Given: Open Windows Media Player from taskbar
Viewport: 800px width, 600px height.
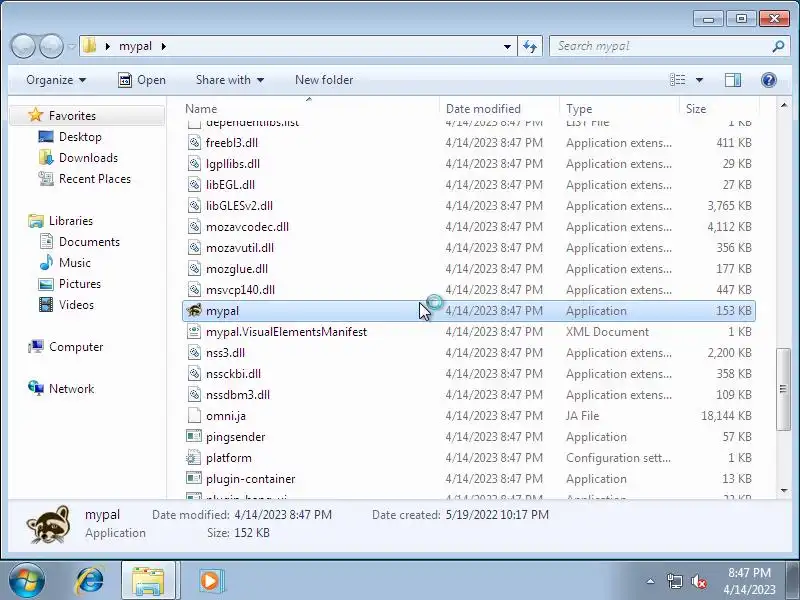Looking at the screenshot, I should click(210, 581).
